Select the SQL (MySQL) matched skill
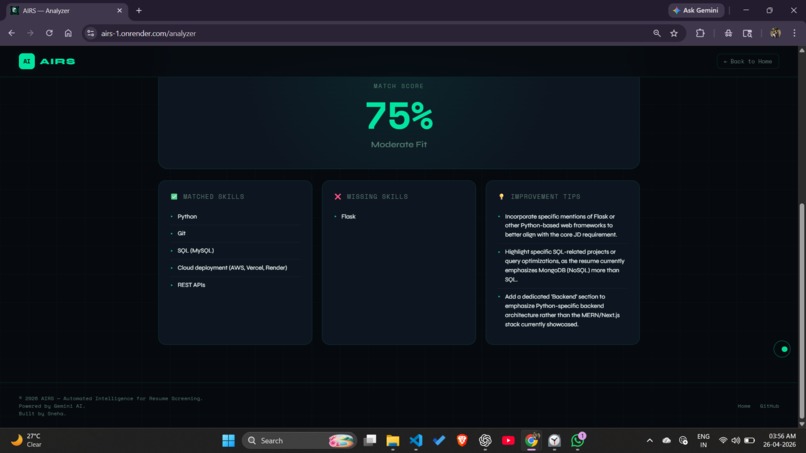 coord(195,250)
